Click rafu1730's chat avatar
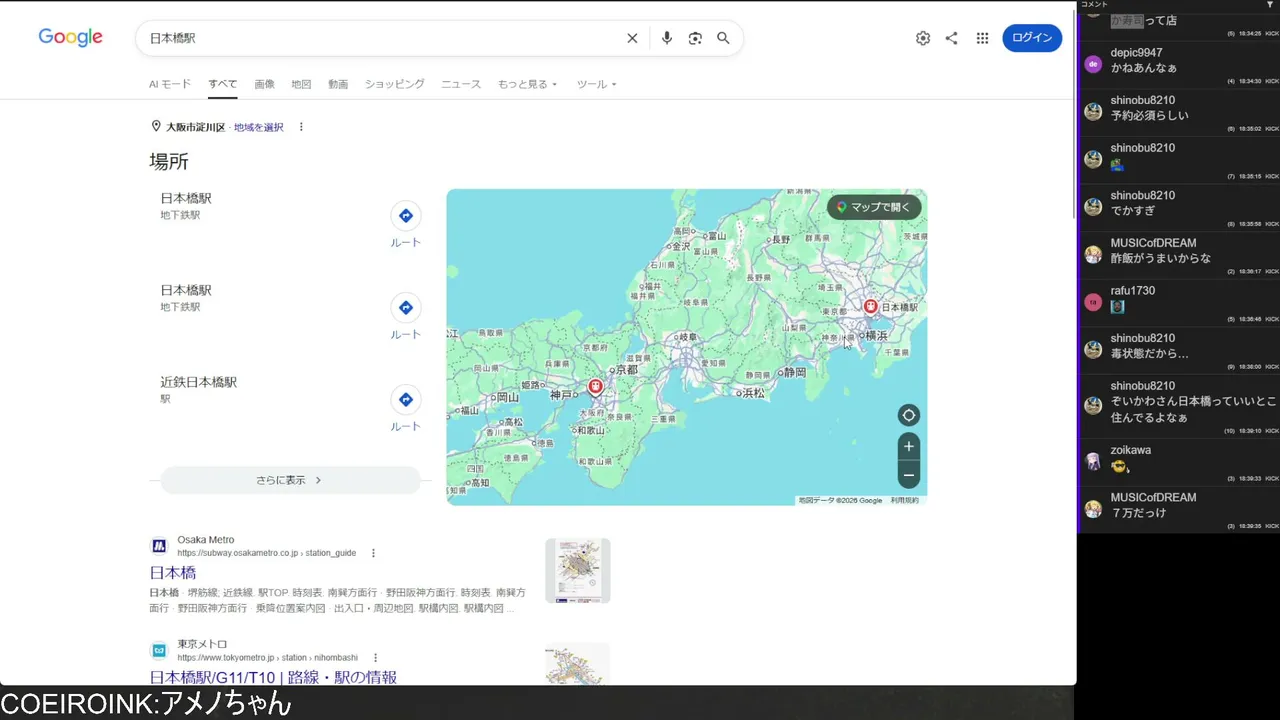 1093,302
